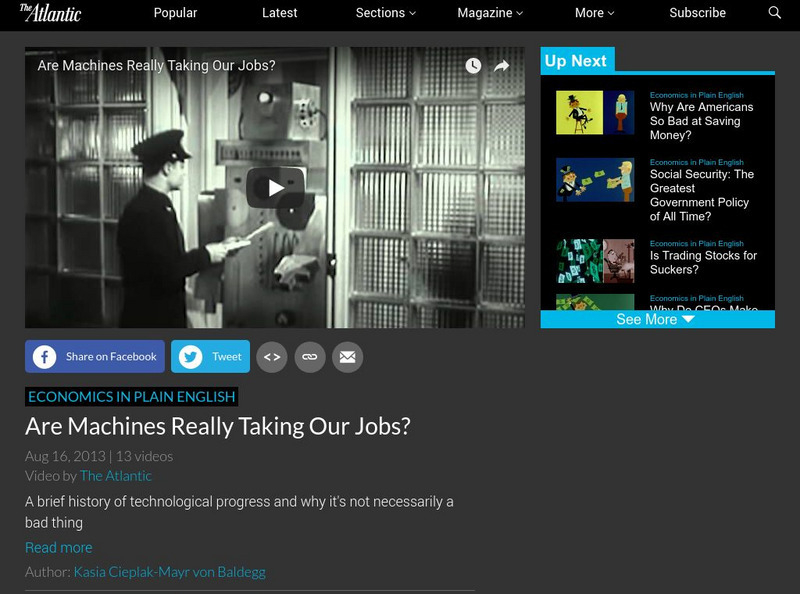Open 'Is Trading Stocks for Suckers?' video

tap(703, 262)
